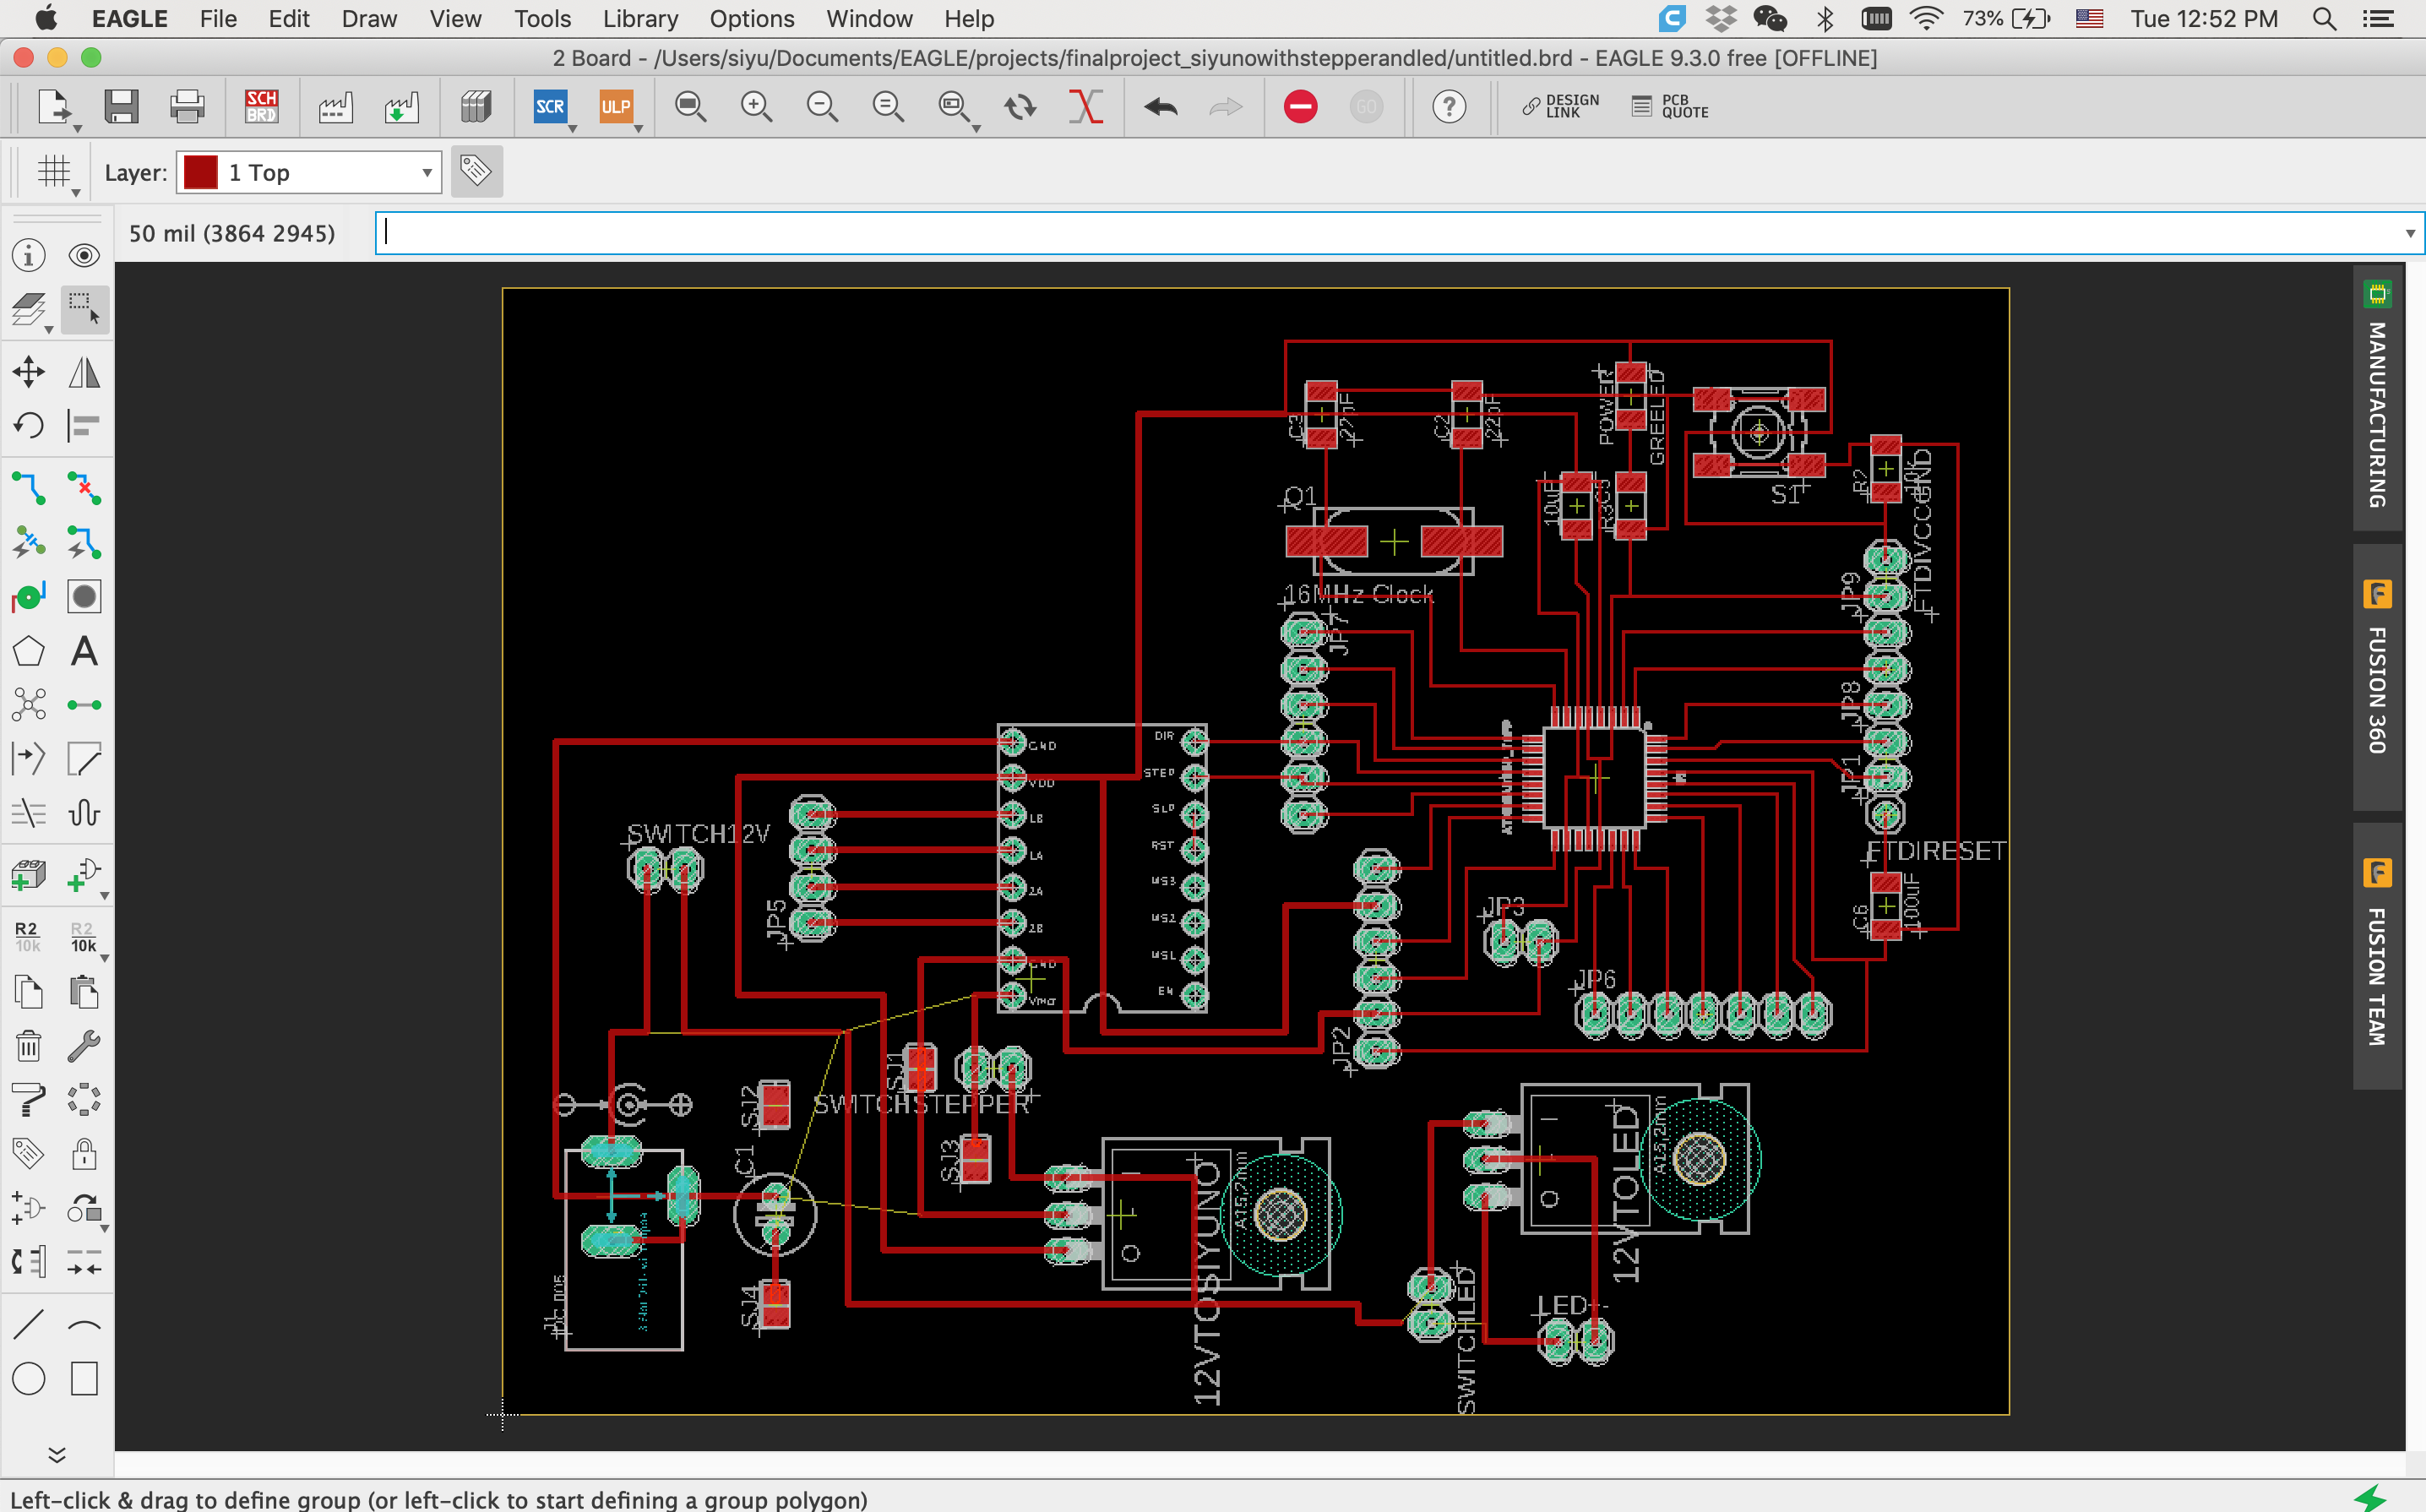Open the Layer settings tool

pos(29,309)
